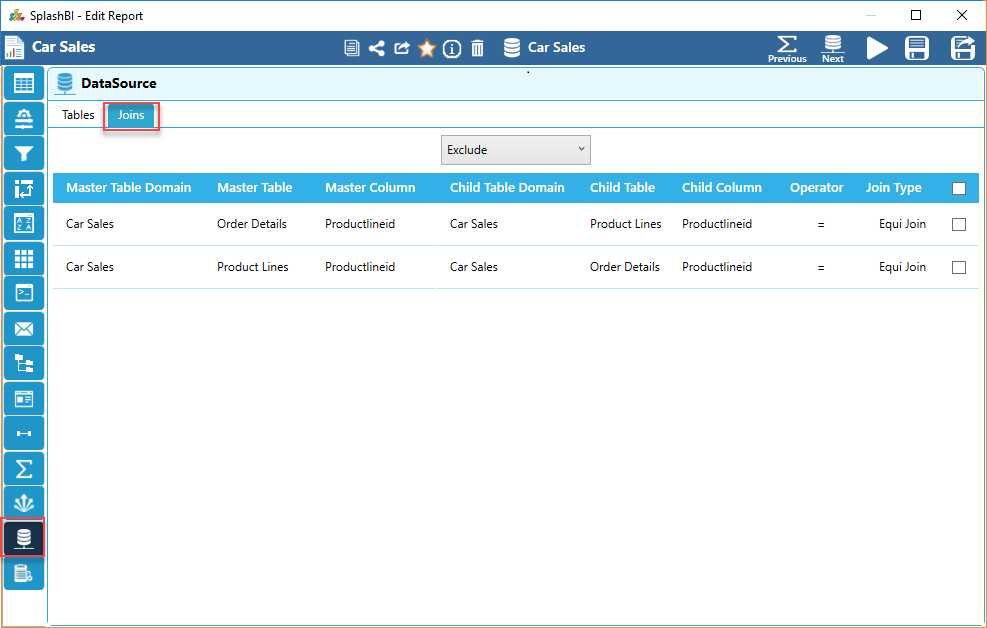Run the report with play icon
Viewport: 987px width, 628px height.
point(877,48)
